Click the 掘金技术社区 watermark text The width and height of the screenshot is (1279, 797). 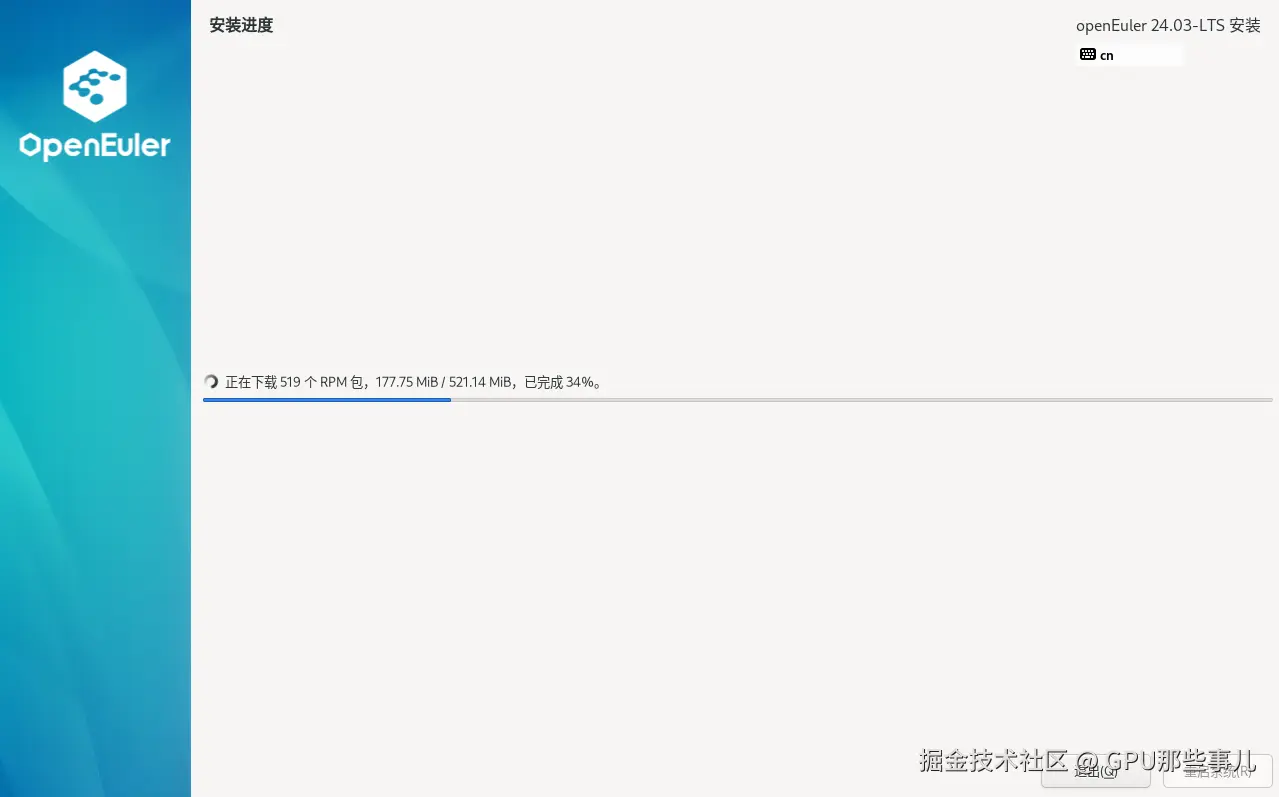point(991,762)
